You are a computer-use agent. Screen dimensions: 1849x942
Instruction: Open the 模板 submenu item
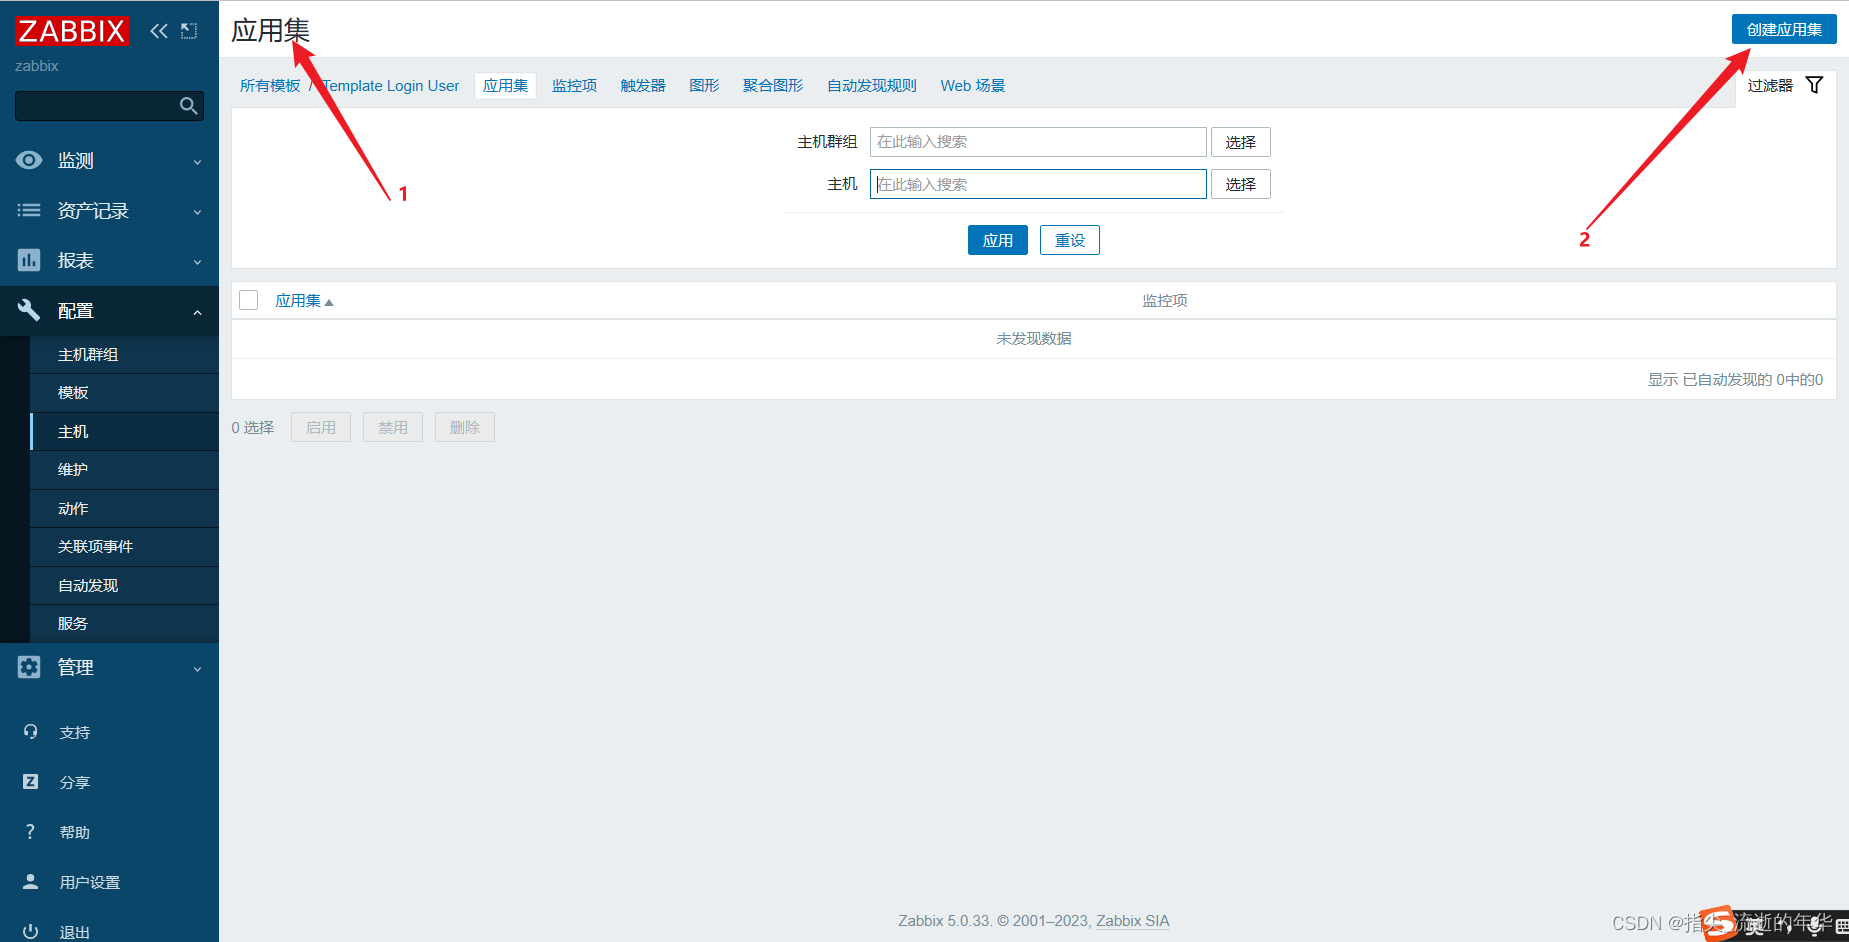(x=124, y=393)
